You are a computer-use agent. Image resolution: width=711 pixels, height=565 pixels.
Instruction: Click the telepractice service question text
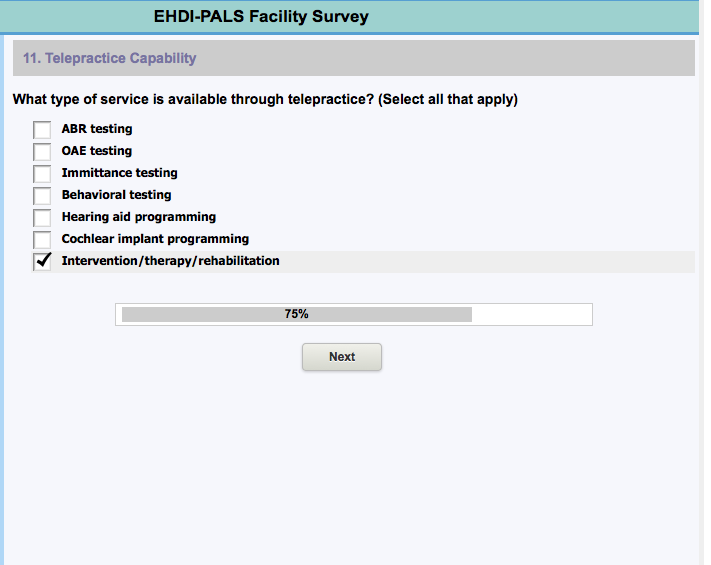pyautogui.click(x=265, y=100)
